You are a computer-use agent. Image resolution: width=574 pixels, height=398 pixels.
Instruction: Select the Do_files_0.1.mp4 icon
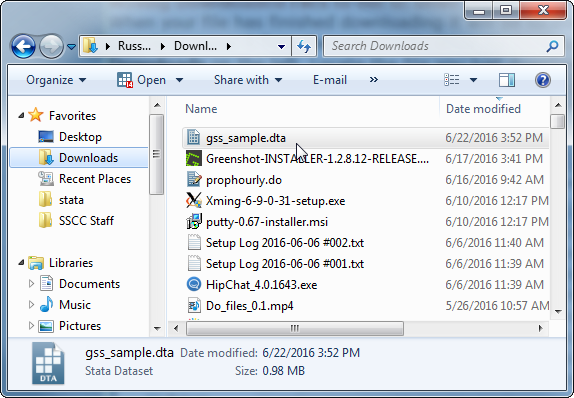click(x=194, y=305)
